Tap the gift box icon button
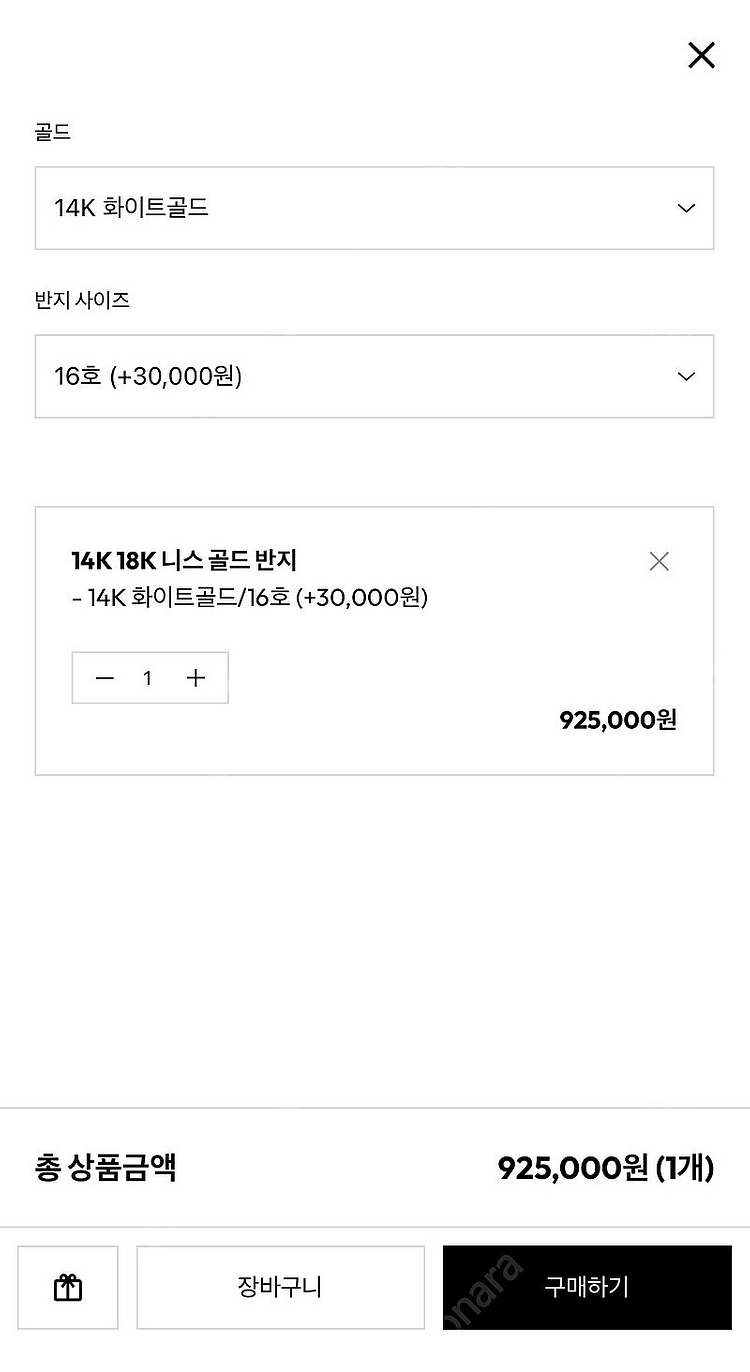750x1372 pixels. coord(68,1287)
